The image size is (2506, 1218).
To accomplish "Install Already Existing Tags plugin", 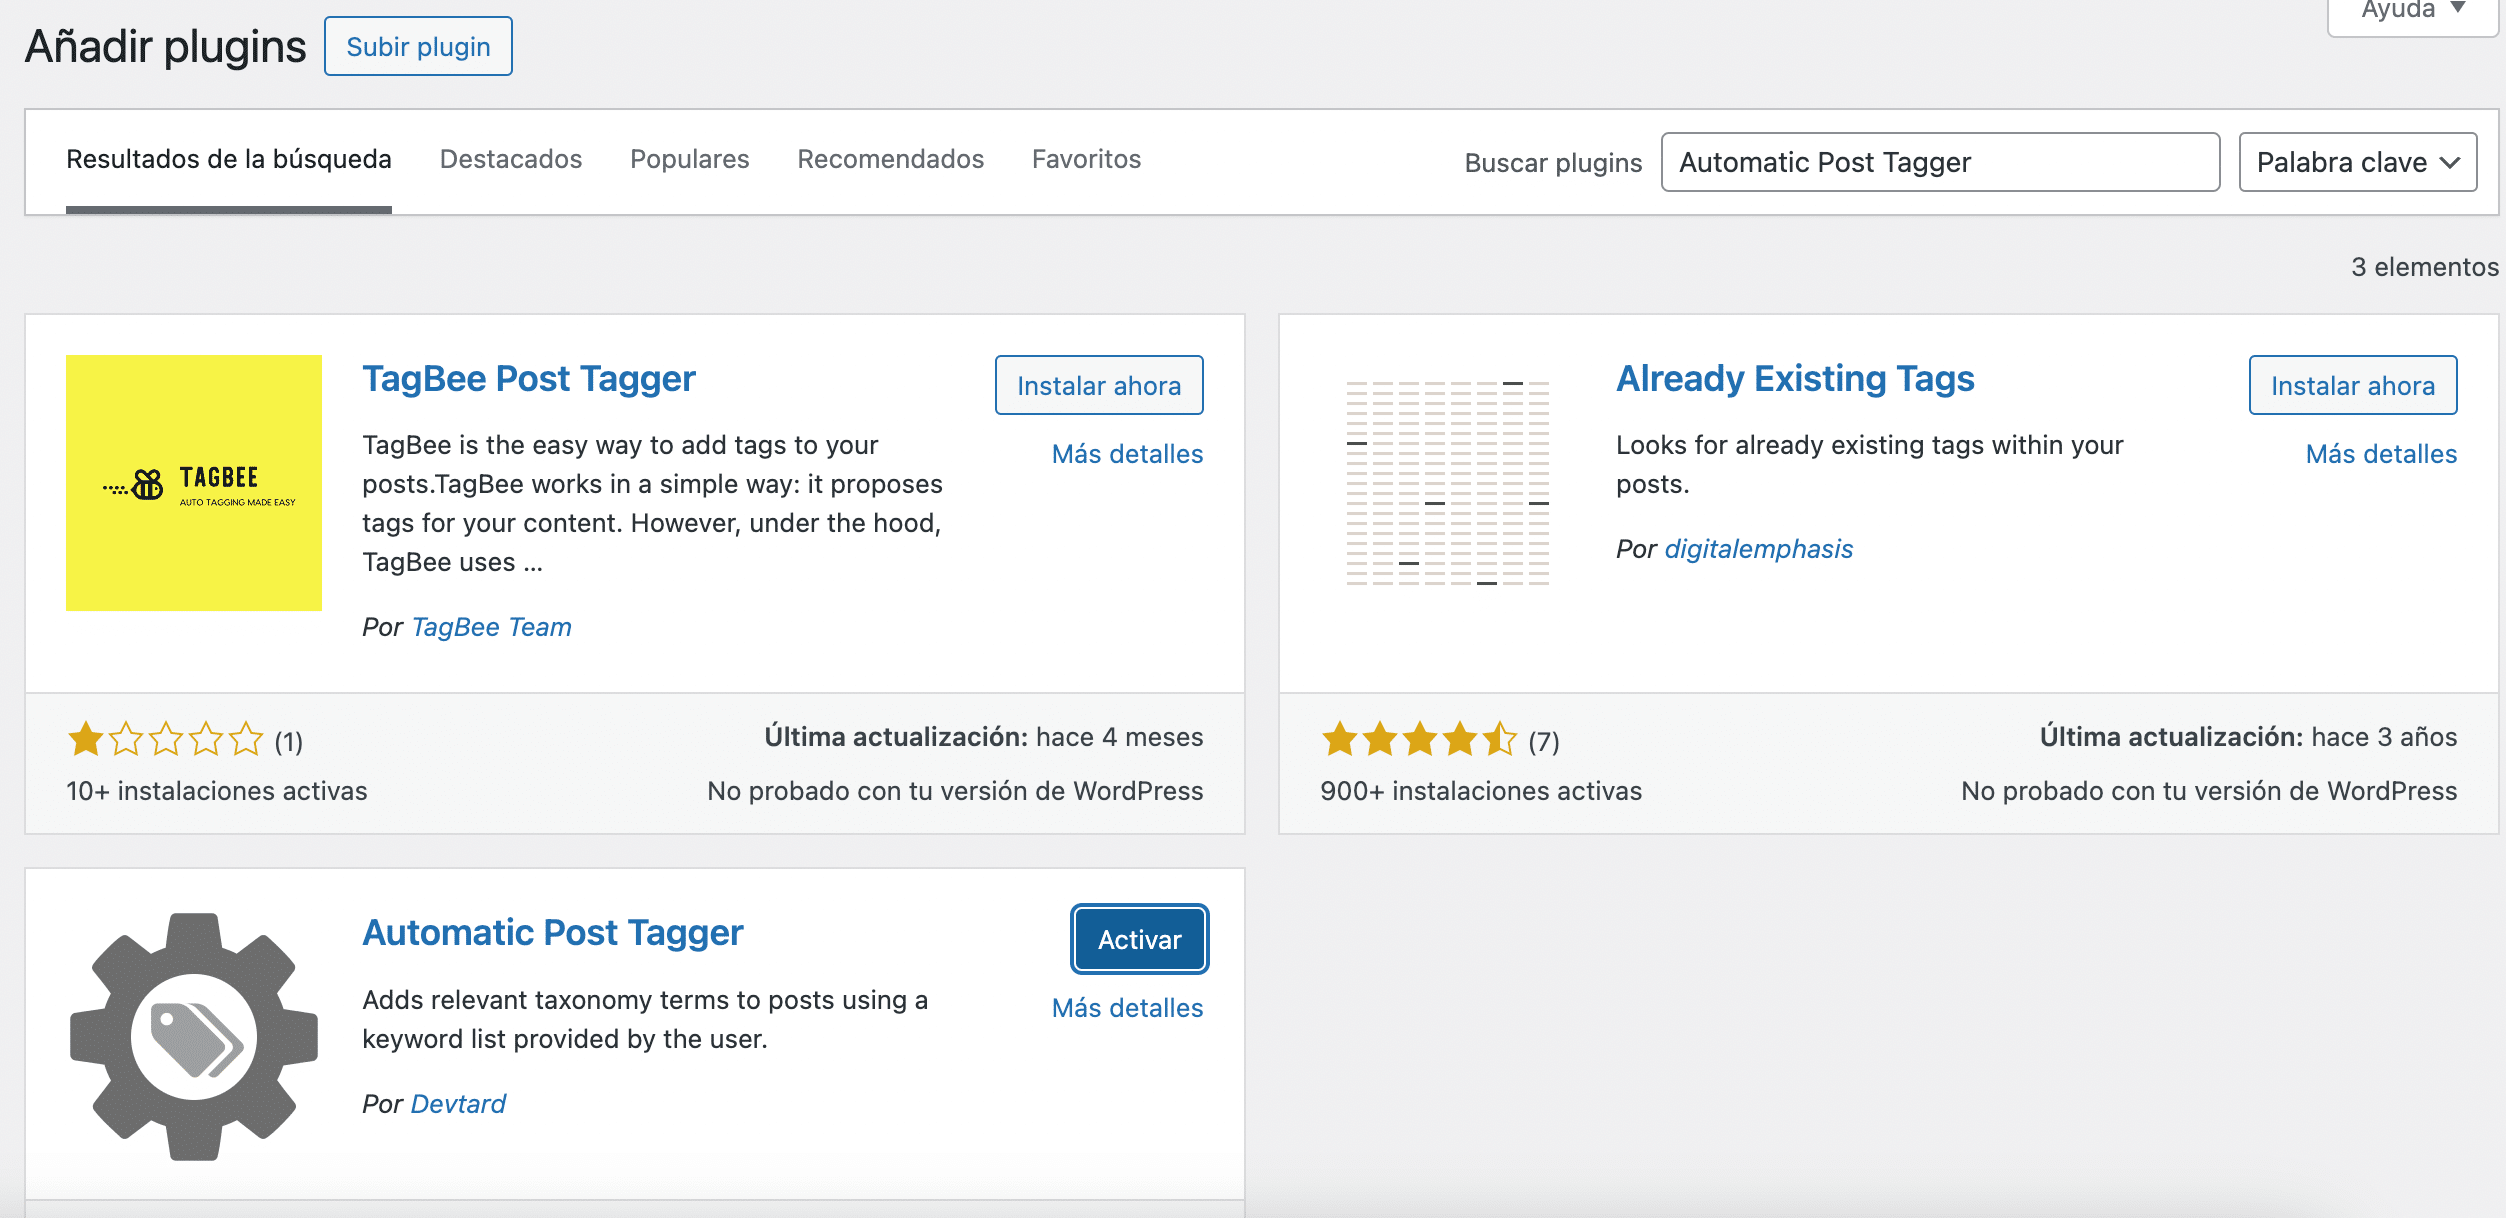I will (2352, 386).
